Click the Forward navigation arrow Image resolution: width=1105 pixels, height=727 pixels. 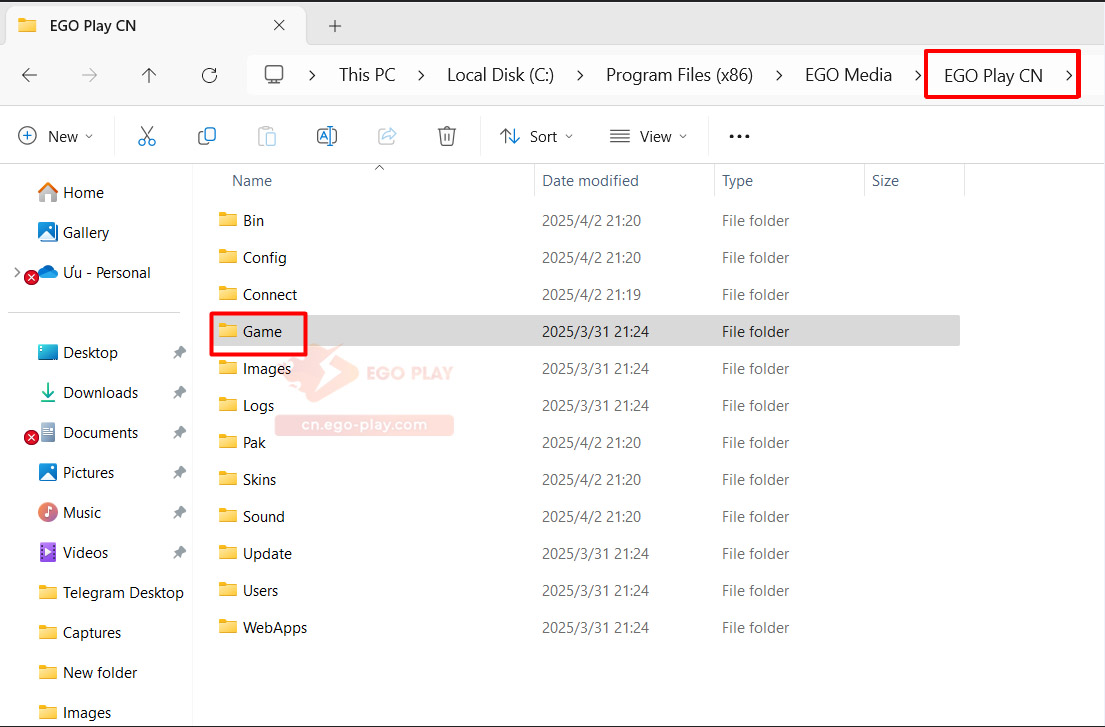tap(89, 75)
